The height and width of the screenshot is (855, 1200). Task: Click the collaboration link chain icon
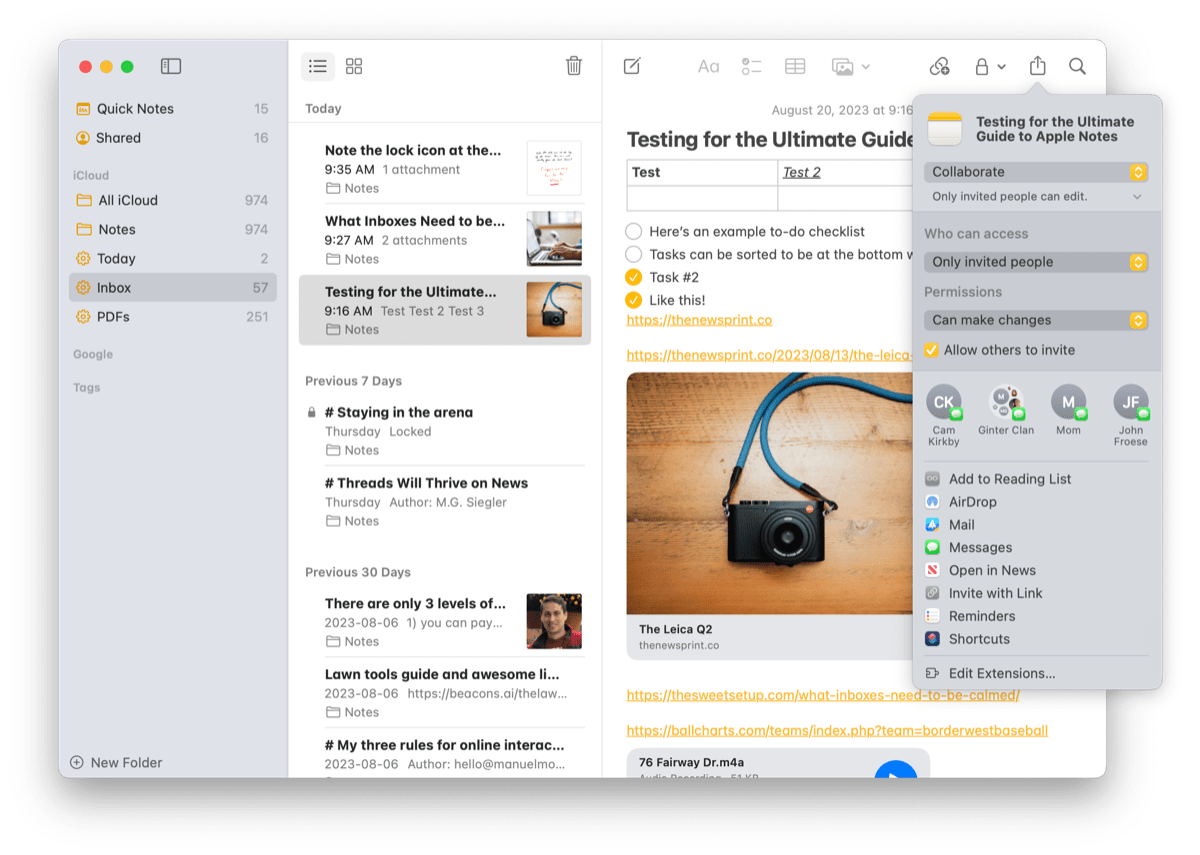click(x=939, y=66)
